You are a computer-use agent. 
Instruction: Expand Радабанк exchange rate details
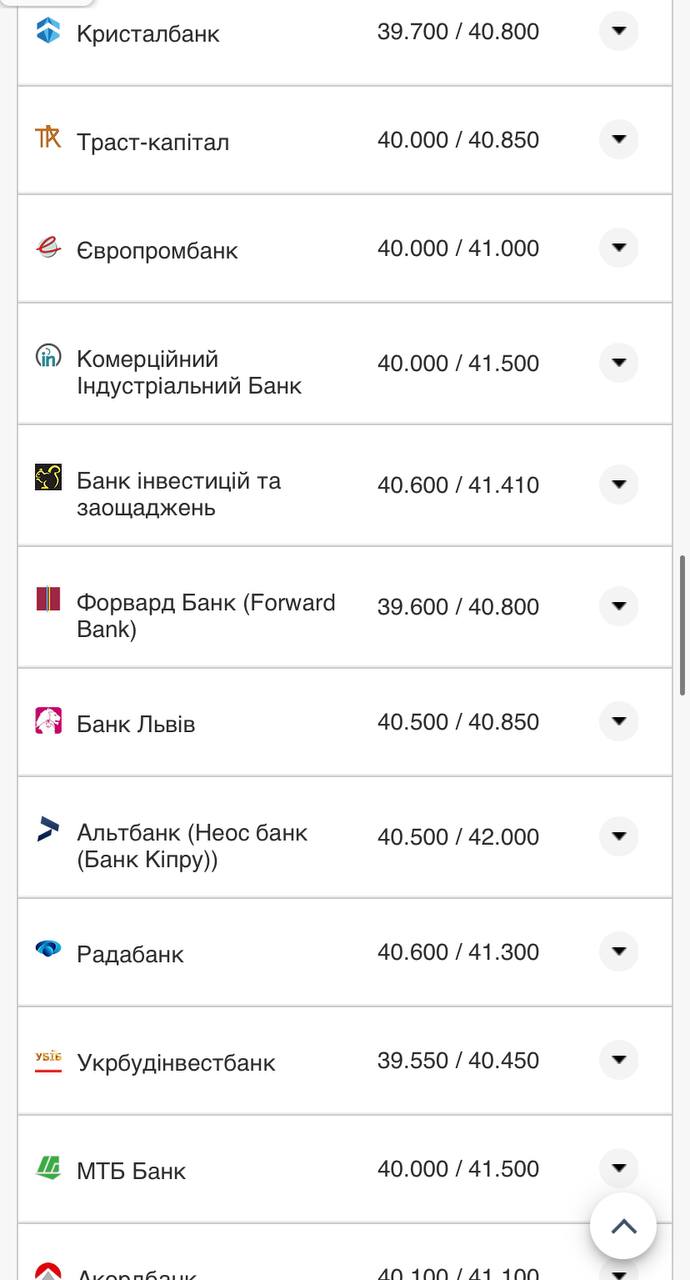619,952
